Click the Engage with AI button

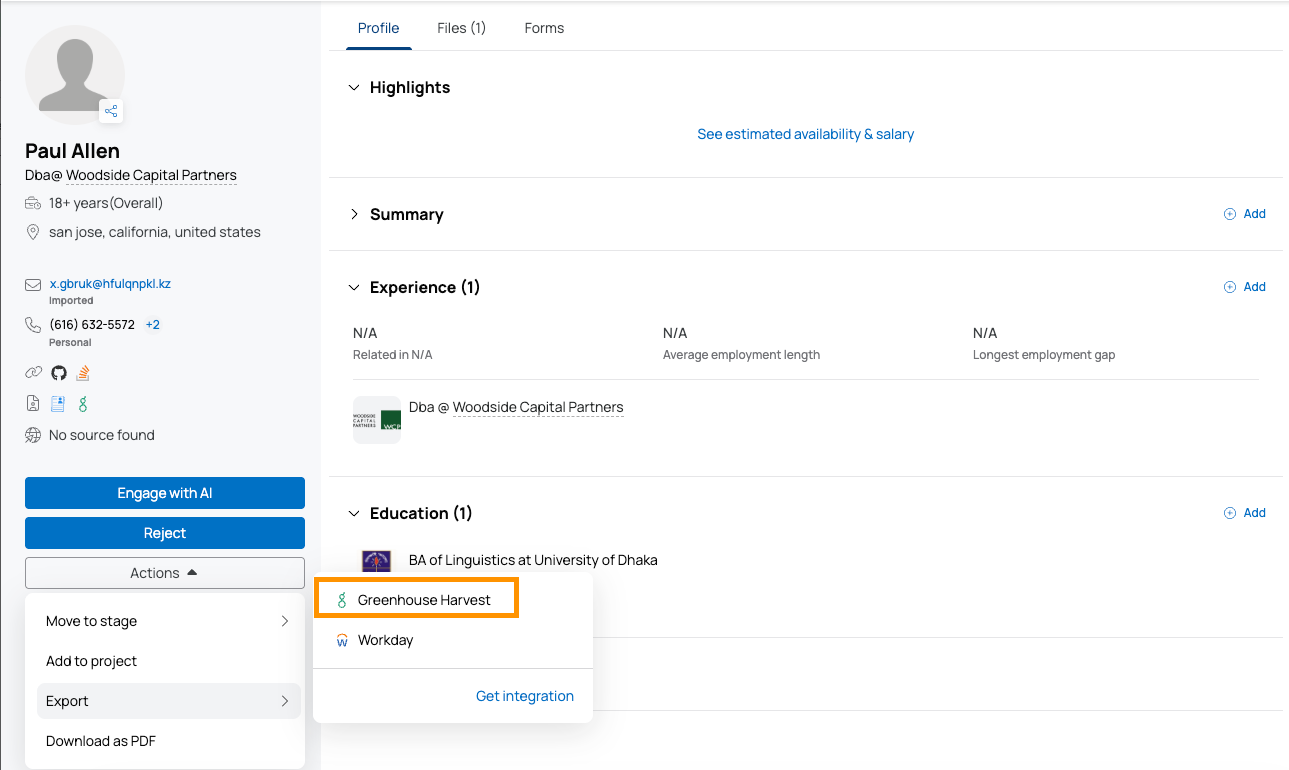165,493
